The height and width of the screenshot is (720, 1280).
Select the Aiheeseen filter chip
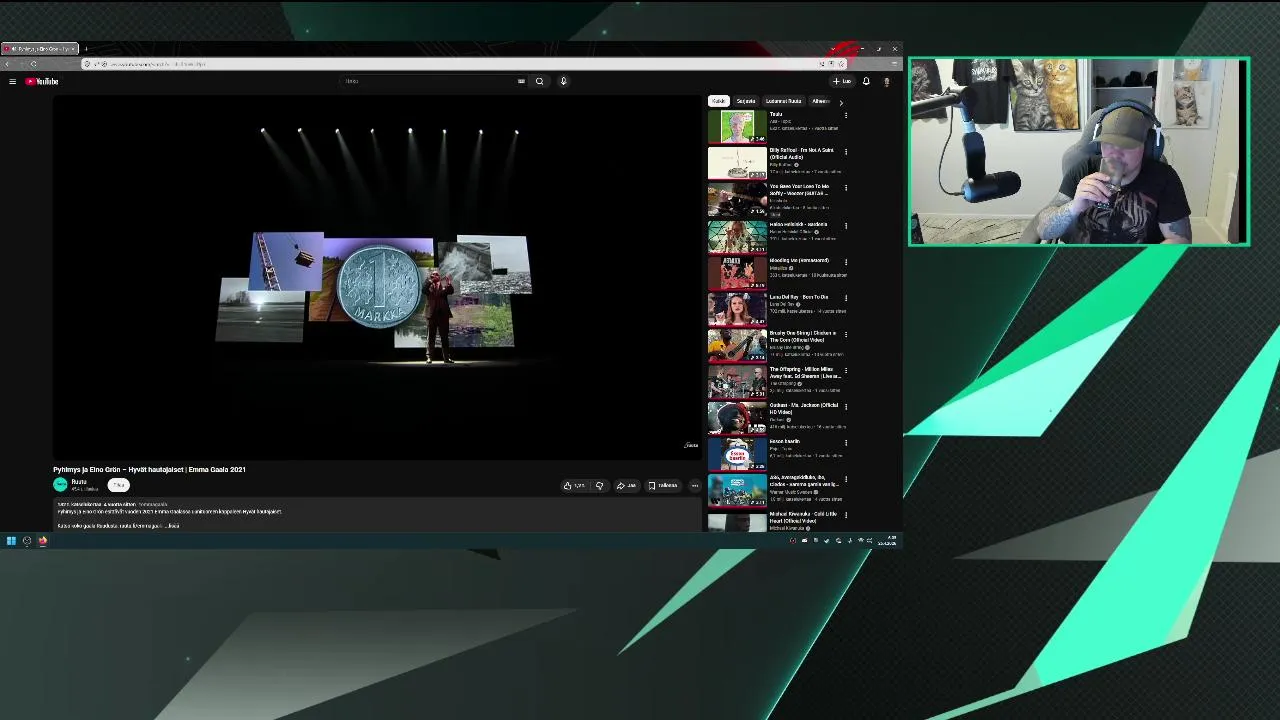pos(820,101)
